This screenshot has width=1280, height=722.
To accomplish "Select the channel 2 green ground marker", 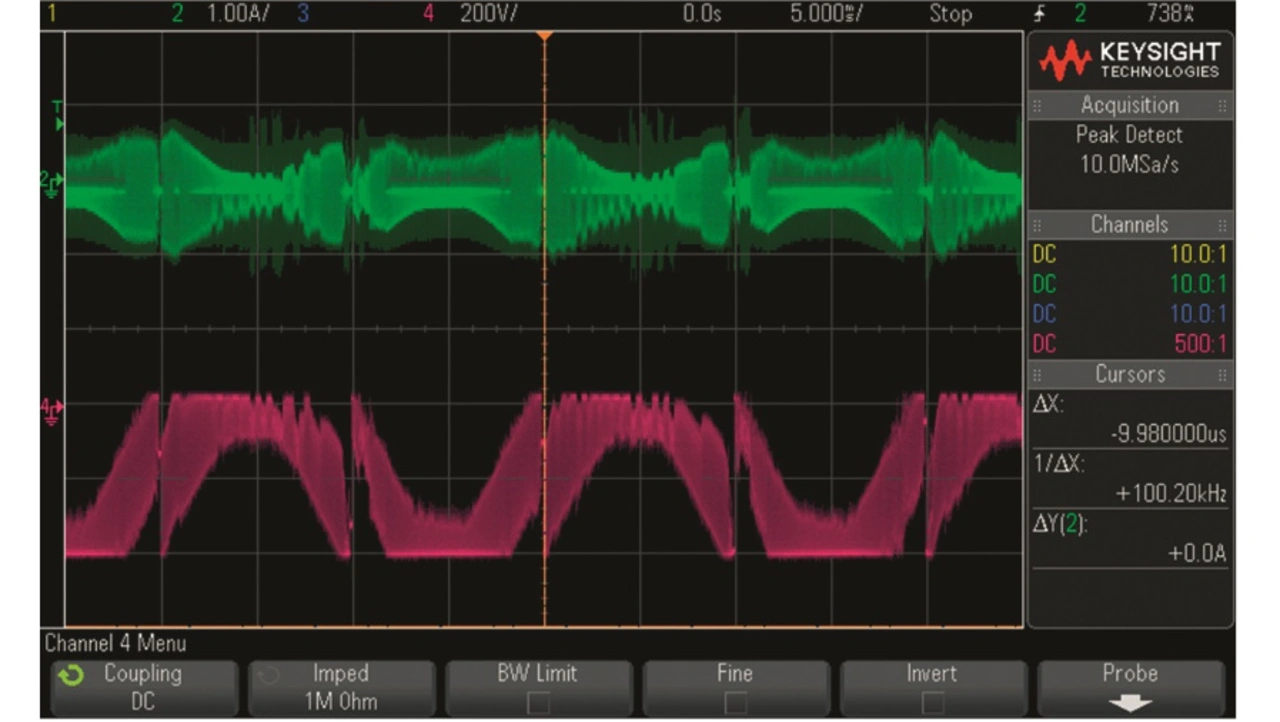I will (51, 182).
